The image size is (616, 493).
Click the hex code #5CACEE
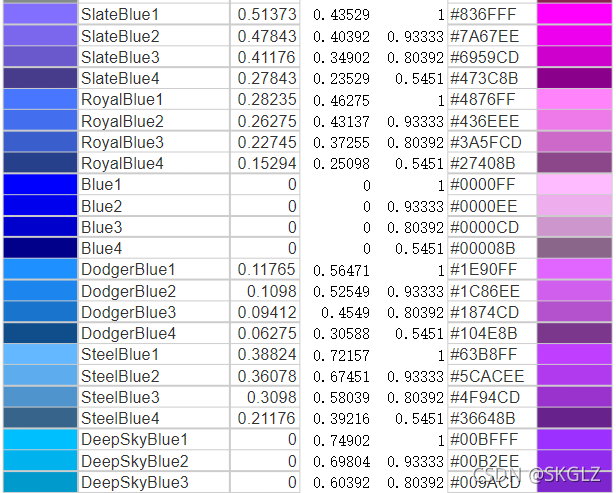[487, 376]
